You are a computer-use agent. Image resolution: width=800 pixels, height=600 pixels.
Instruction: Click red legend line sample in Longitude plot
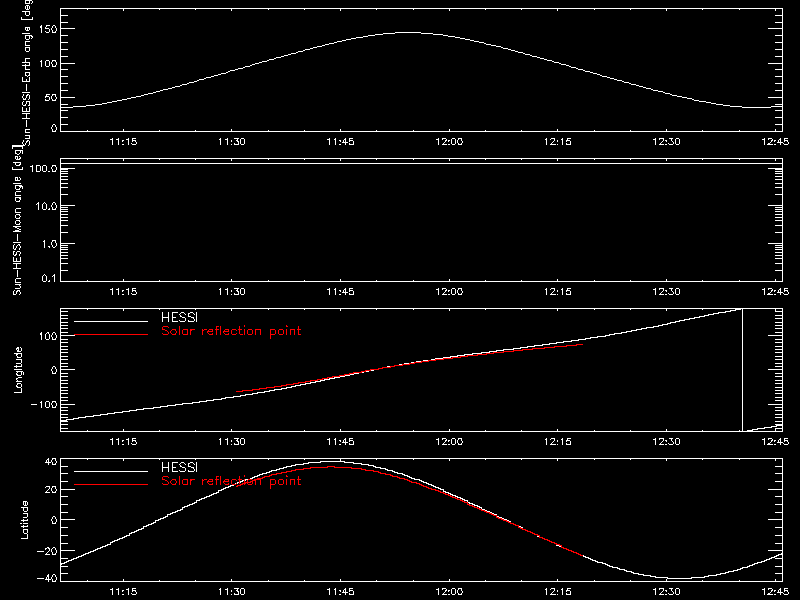tap(111, 335)
